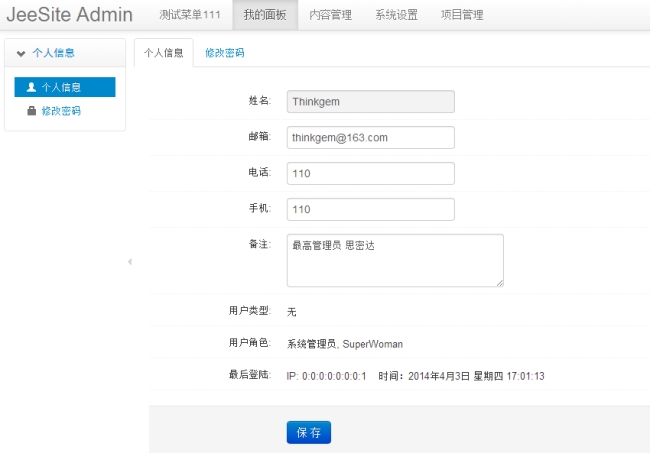Select 个人信息 in the sidebar menu
This screenshot has width=650, height=453.
tap(65, 87)
